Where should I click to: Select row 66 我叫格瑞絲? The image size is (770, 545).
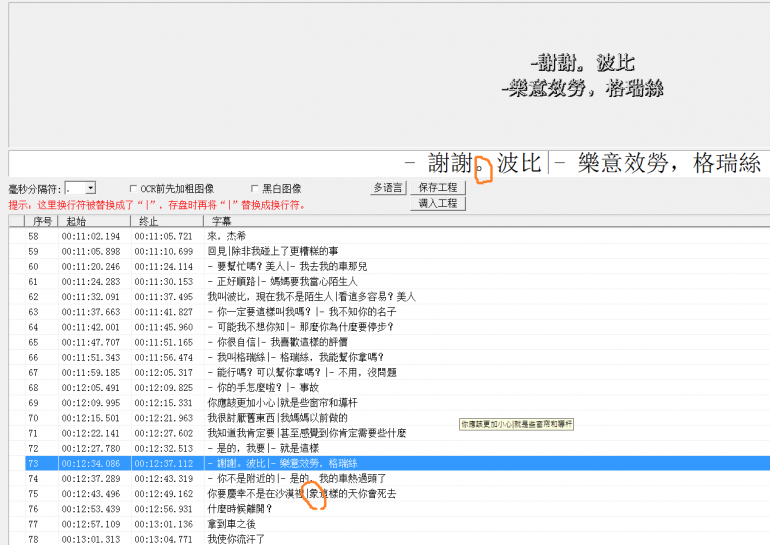point(397,357)
